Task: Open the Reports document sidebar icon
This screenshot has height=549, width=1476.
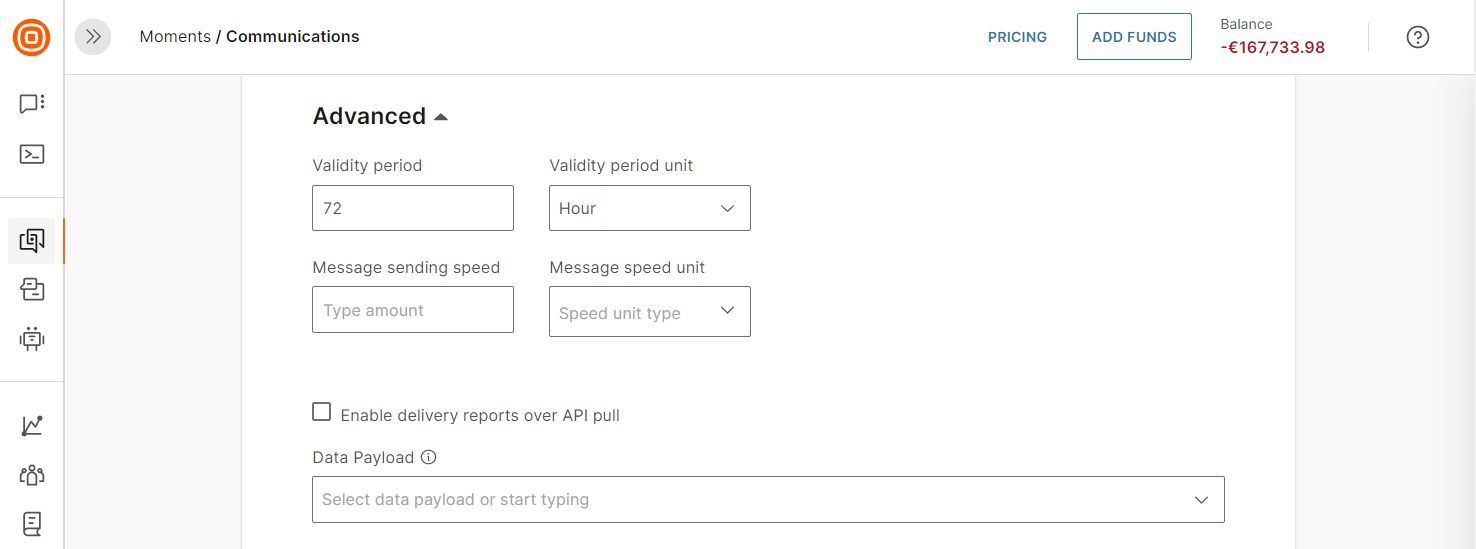Action: click(x=32, y=523)
